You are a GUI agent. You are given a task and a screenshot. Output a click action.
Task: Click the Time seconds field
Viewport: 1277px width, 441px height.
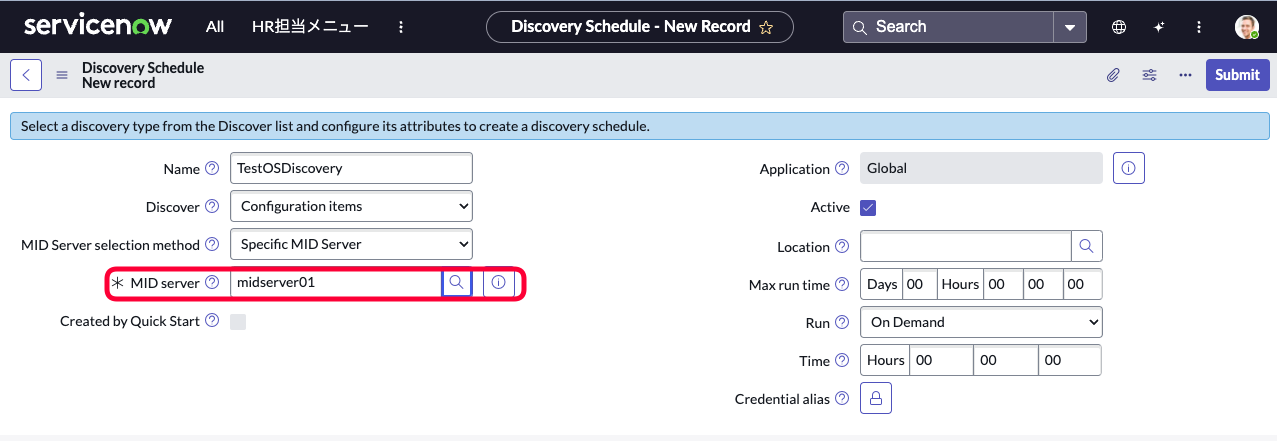click(x=1070, y=360)
